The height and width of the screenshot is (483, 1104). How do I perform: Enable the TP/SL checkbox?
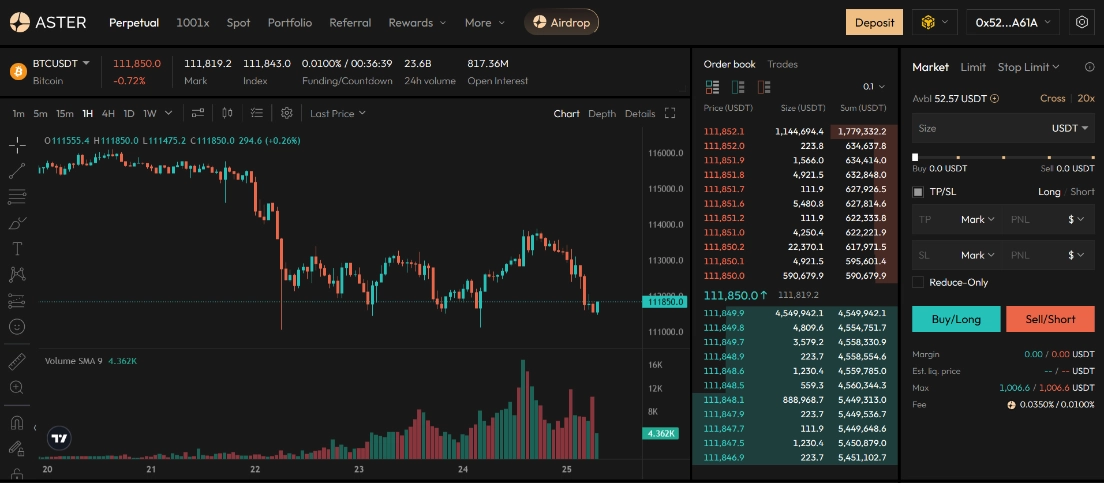pyautogui.click(x=918, y=192)
